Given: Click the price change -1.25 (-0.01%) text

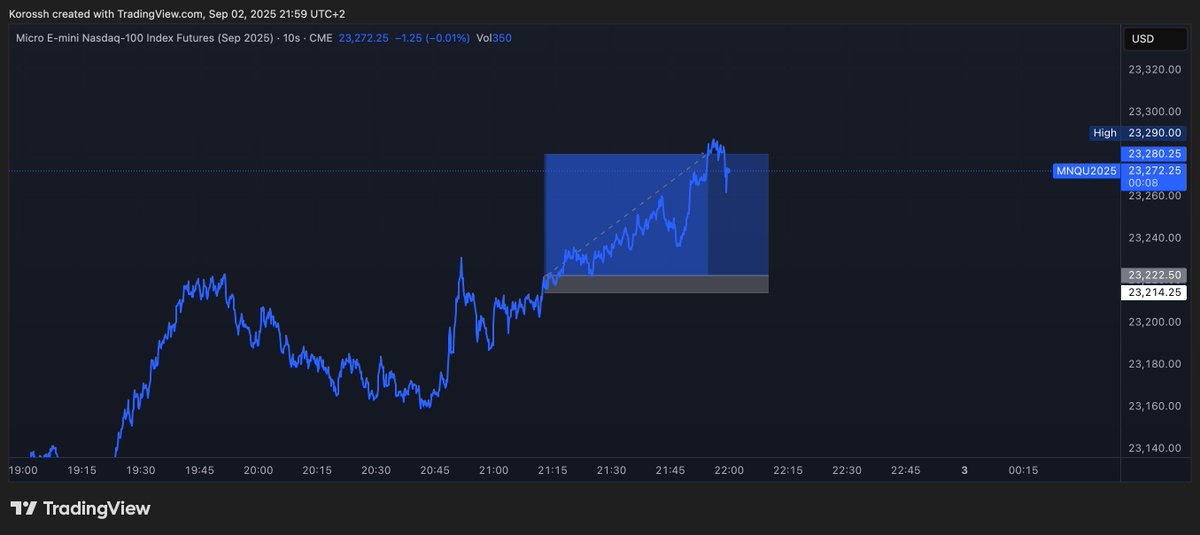Looking at the screenshot, I should (x=434, y=38).
